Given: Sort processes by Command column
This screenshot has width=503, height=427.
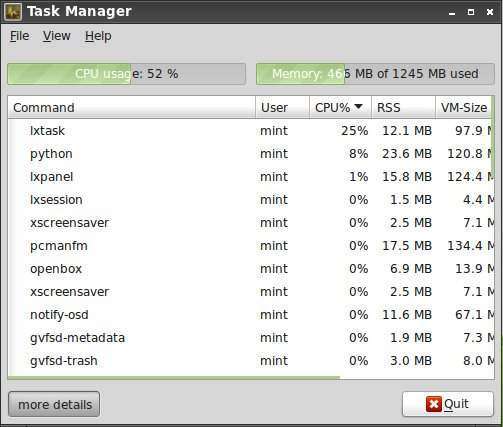Looking at the screenshot, I should 132,107.
